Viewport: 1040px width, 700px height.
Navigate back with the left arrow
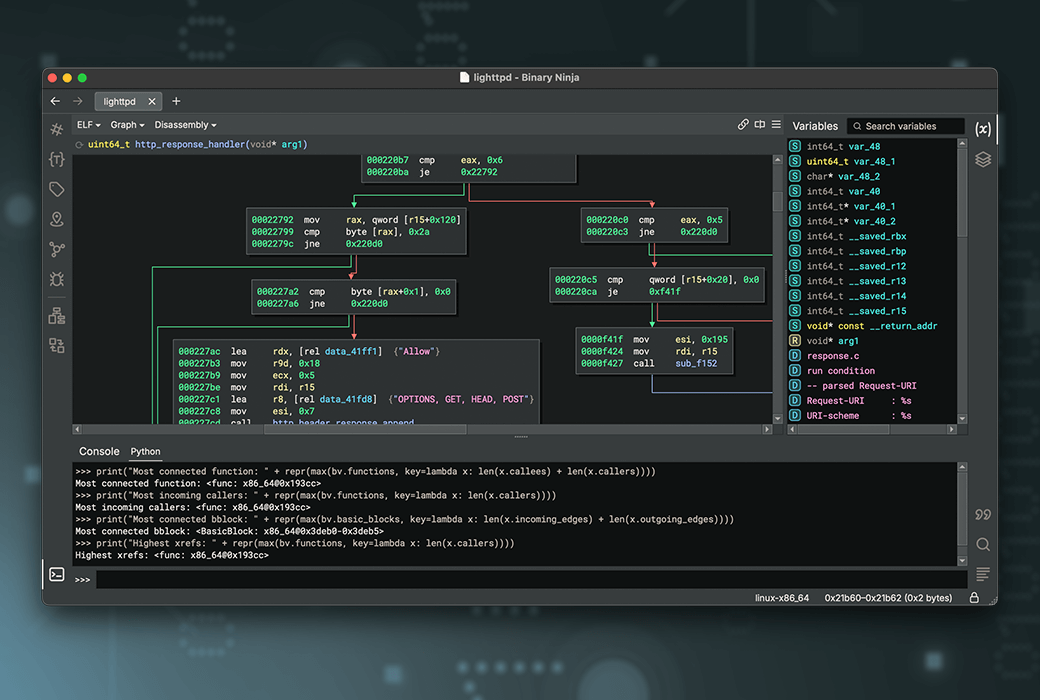pos(56,101)
